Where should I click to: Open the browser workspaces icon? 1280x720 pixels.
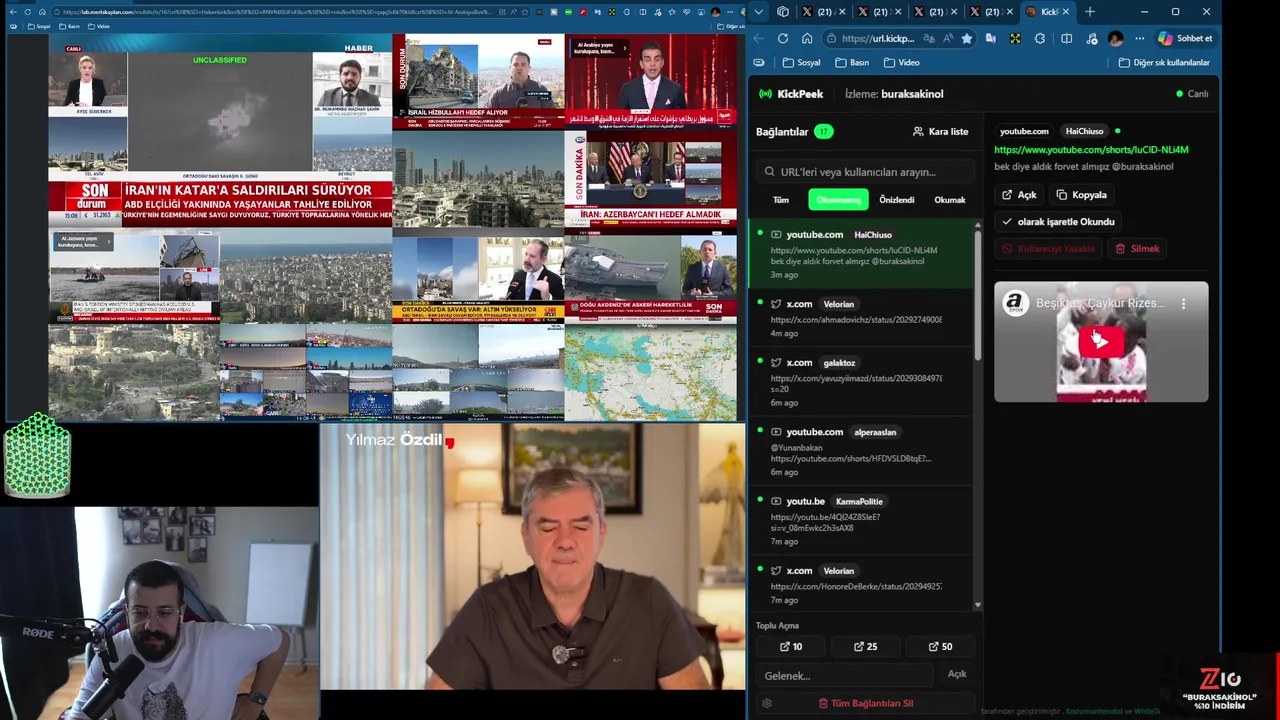[783, 12]
